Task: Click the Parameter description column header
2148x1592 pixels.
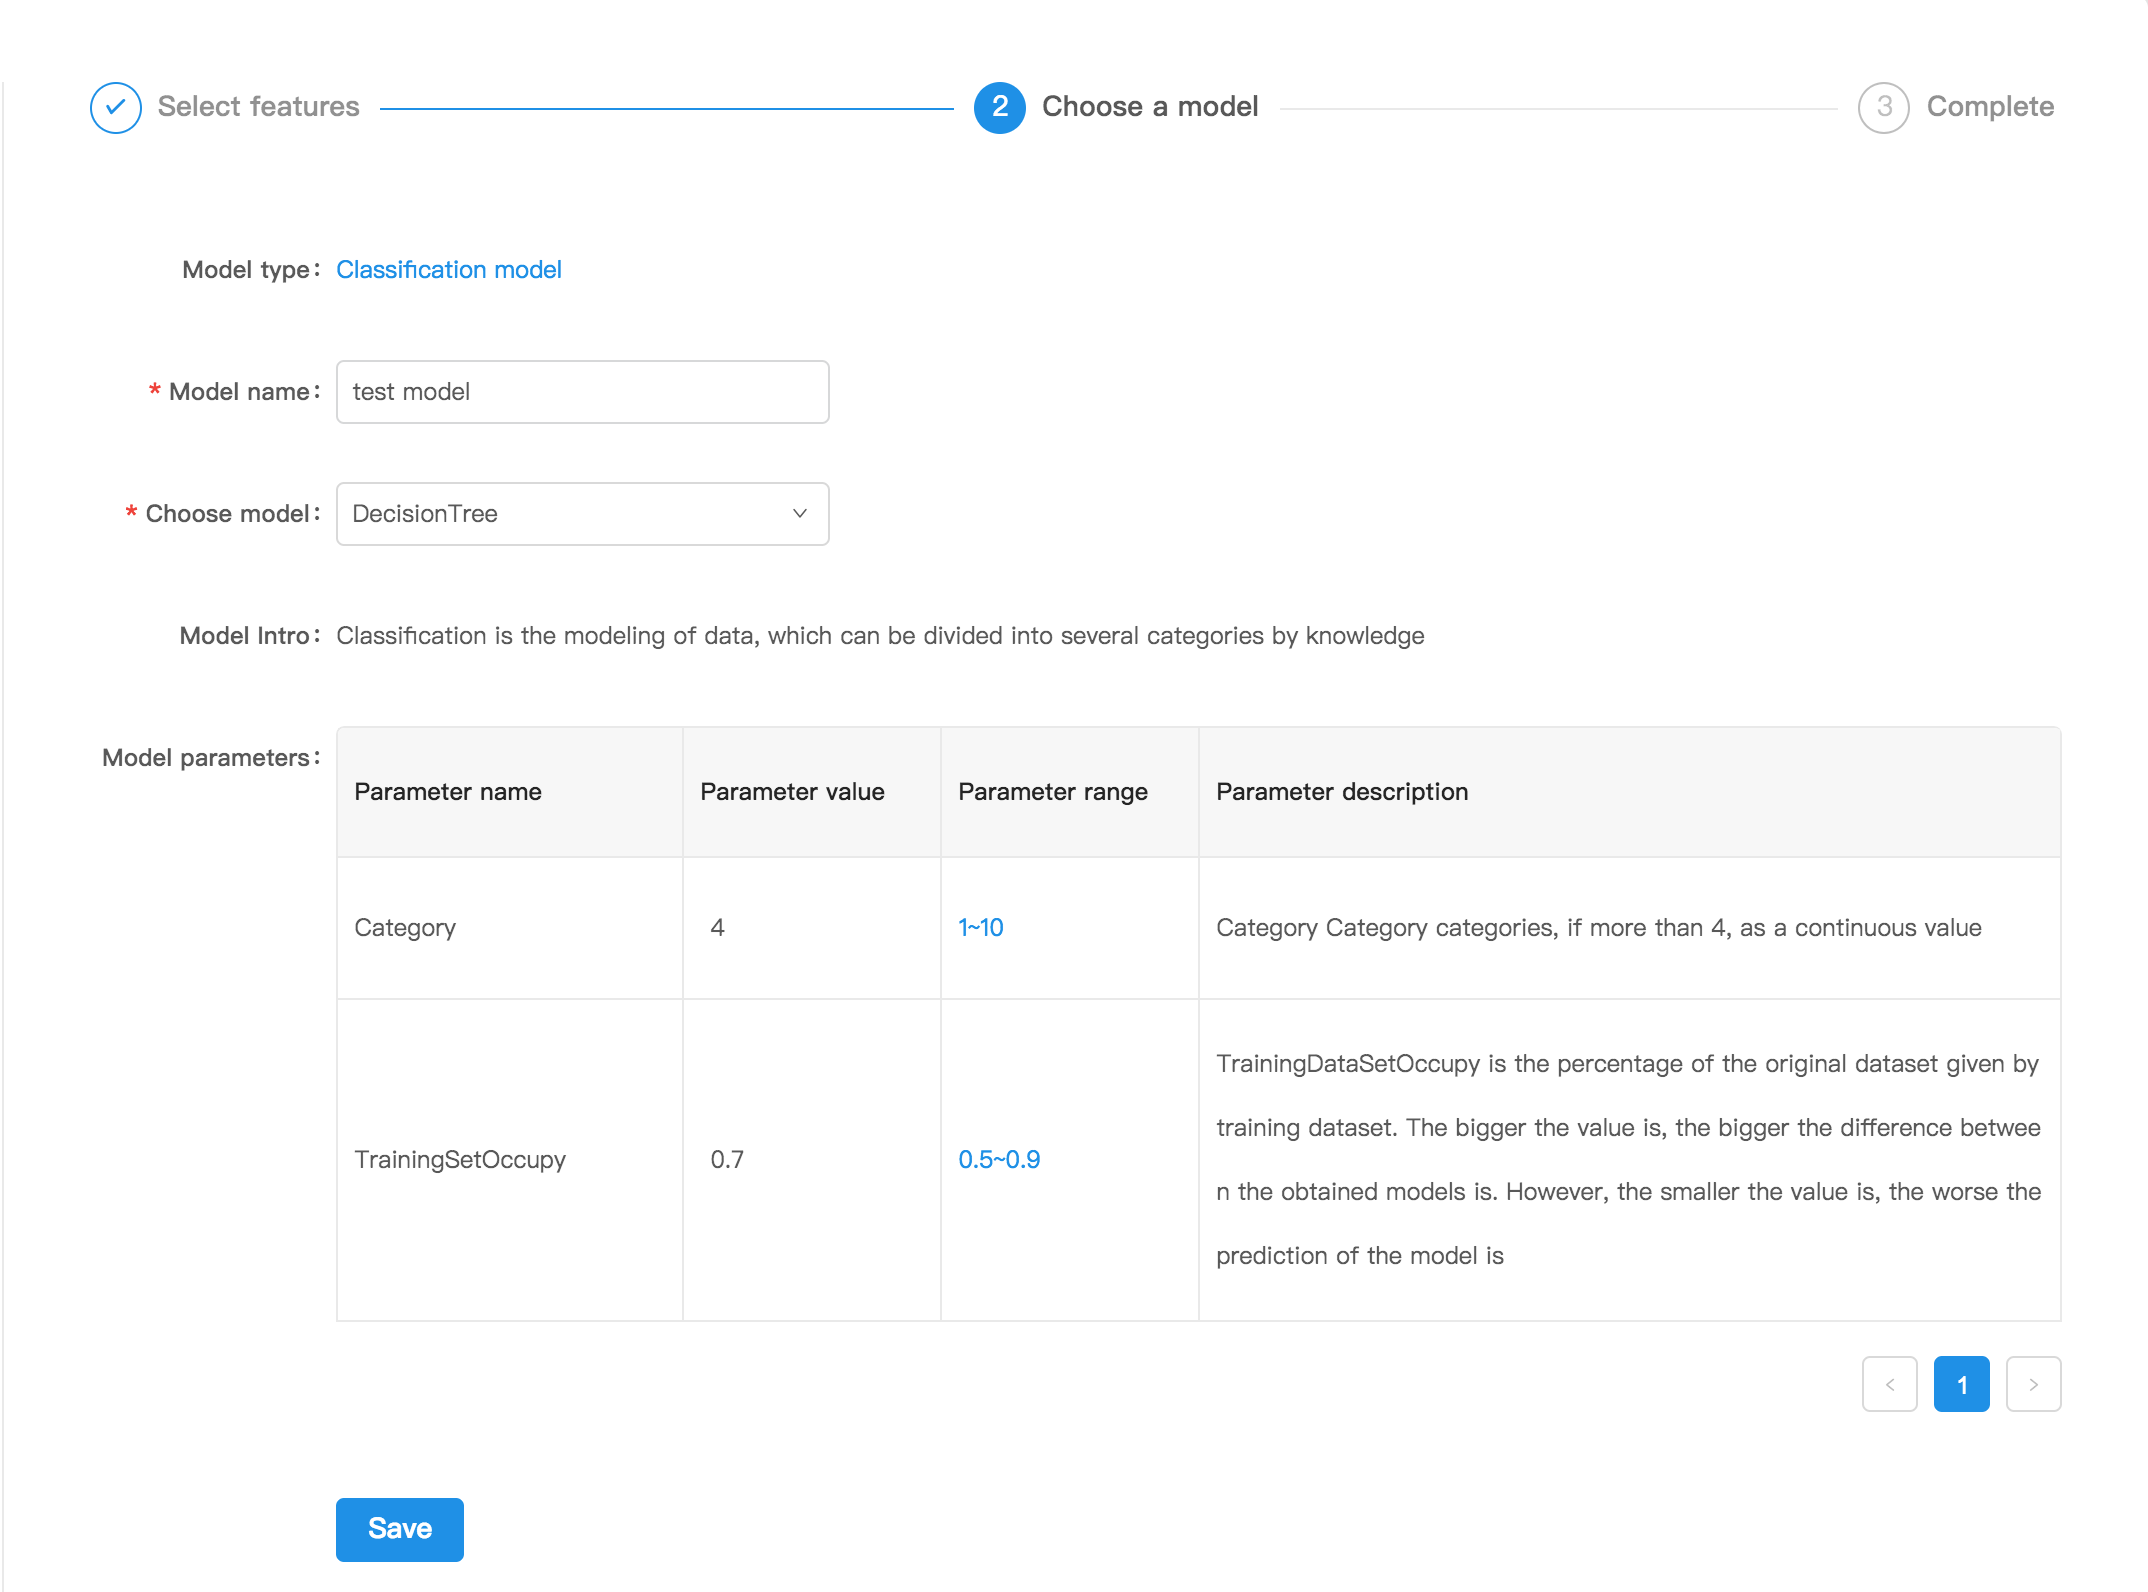Action: click(1341, 792)
